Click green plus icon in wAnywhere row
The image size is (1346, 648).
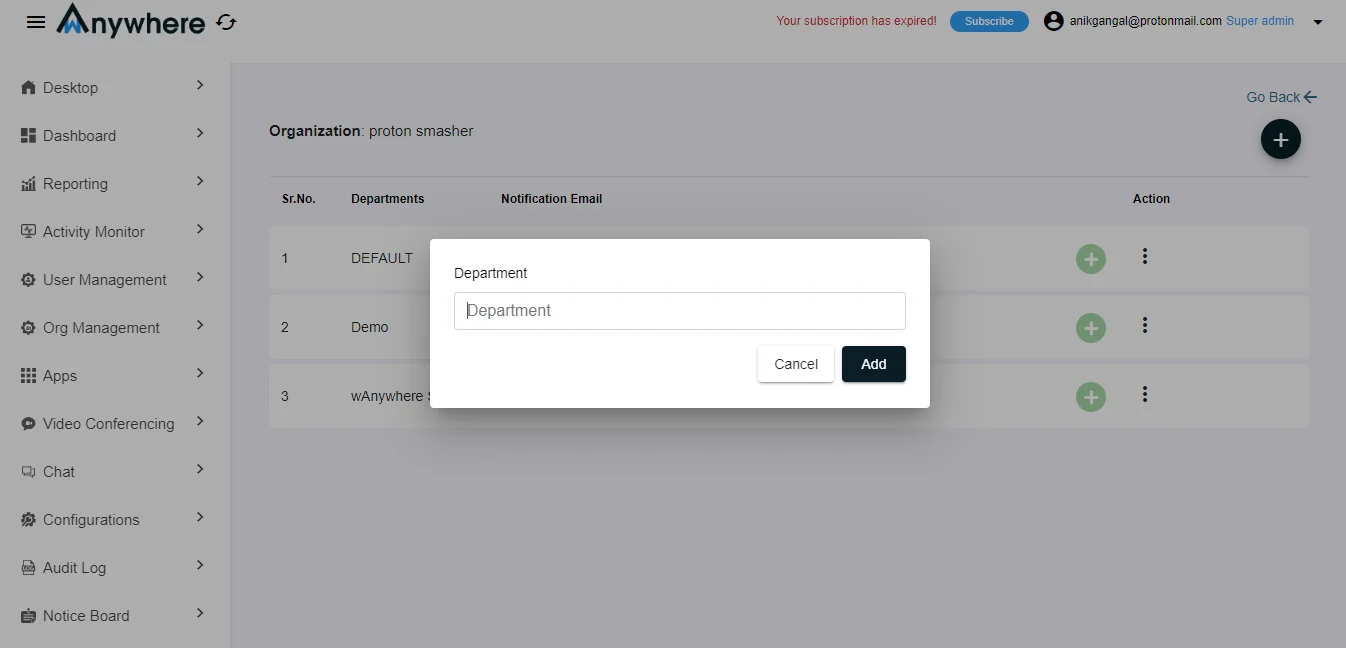point(1091,397)
